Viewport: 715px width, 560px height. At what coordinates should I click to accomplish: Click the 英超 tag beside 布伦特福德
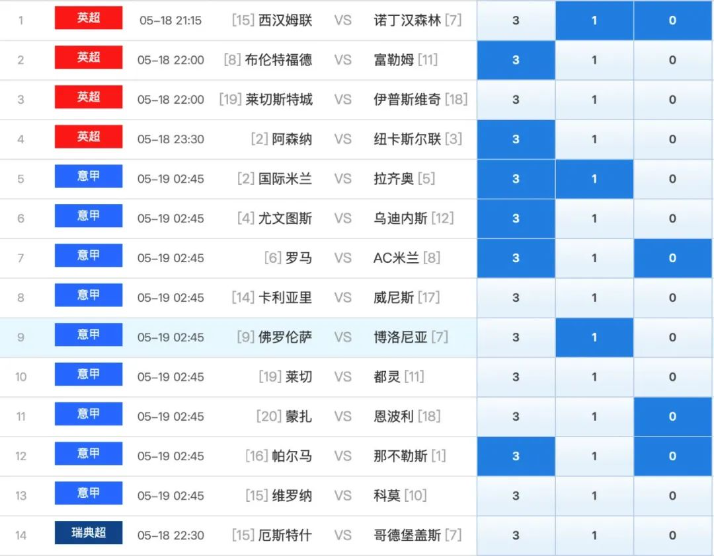coord(88,57)
